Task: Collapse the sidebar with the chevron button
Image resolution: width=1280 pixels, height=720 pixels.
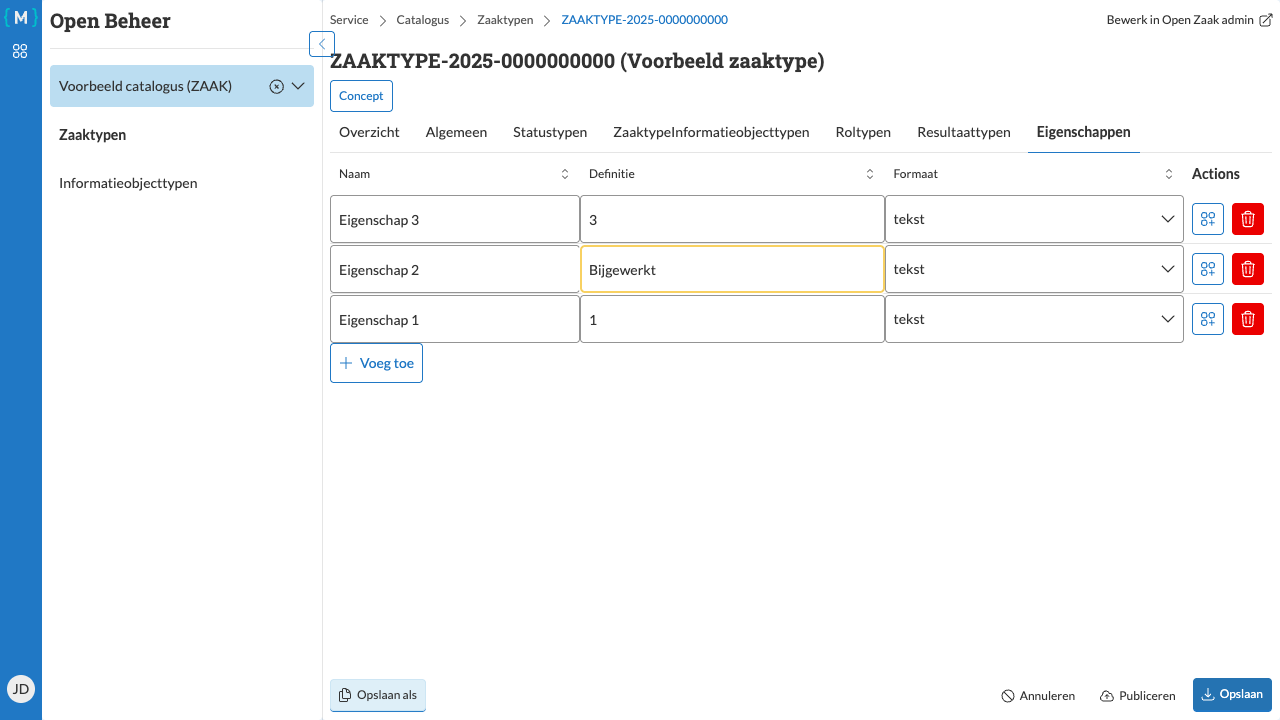Action: point(322,44)
